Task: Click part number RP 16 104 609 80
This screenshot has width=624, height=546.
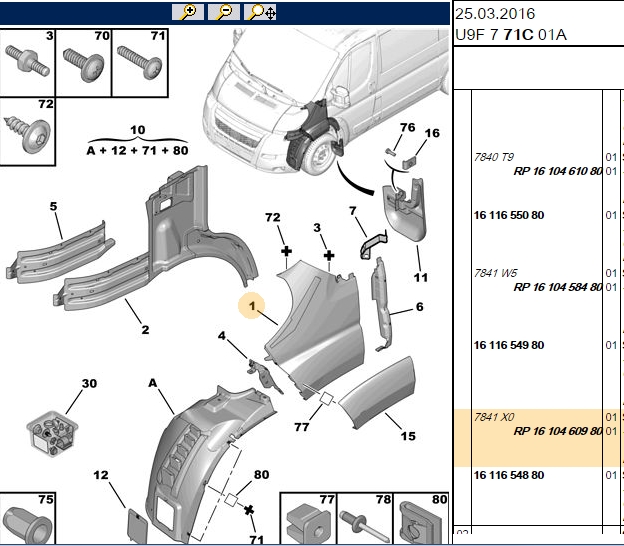Action: [558, 431]
